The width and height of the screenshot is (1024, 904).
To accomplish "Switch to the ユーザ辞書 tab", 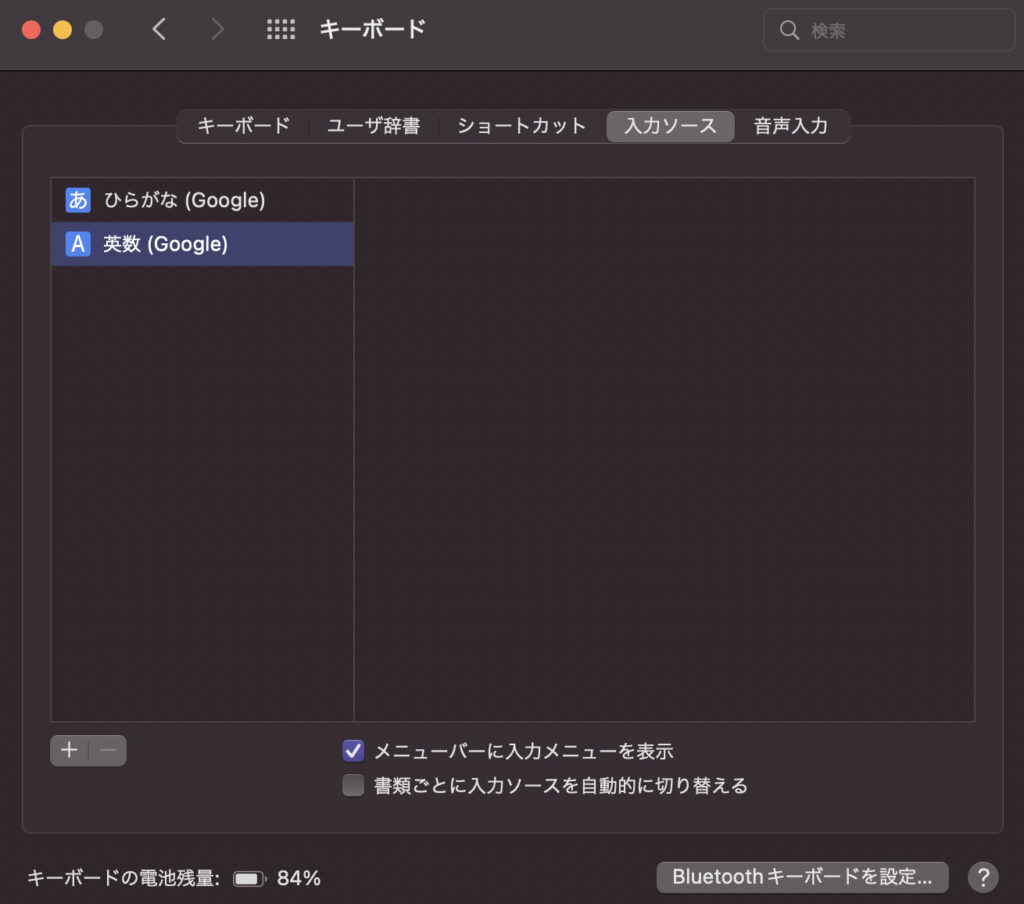I will (x=374, y=126).
